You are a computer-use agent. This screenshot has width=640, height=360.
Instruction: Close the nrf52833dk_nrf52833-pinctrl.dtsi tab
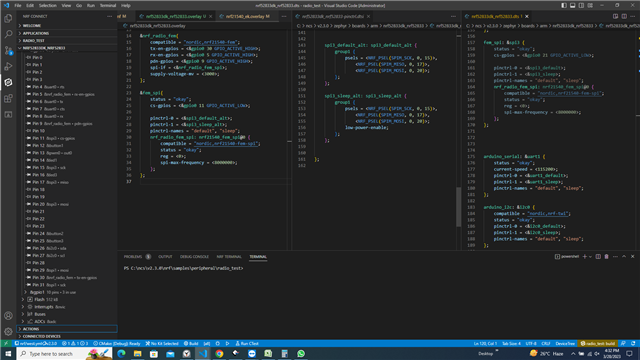[x=368, y=16]
